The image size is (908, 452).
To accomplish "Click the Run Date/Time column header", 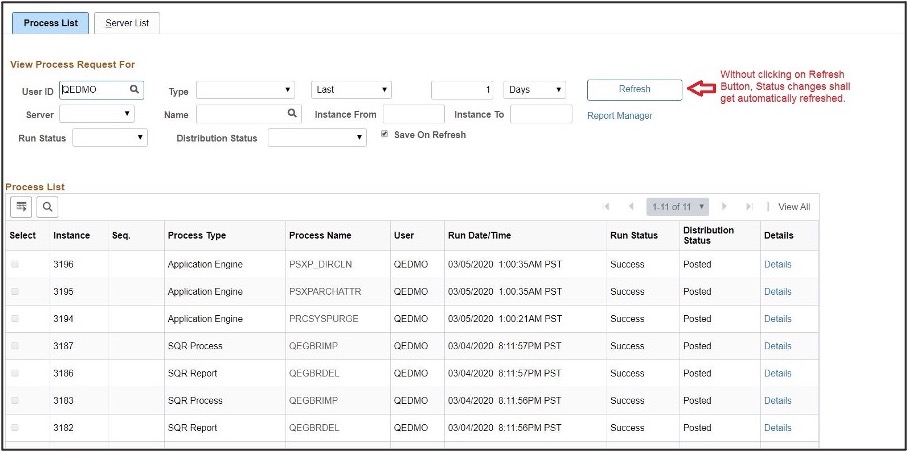I will 479,236.
